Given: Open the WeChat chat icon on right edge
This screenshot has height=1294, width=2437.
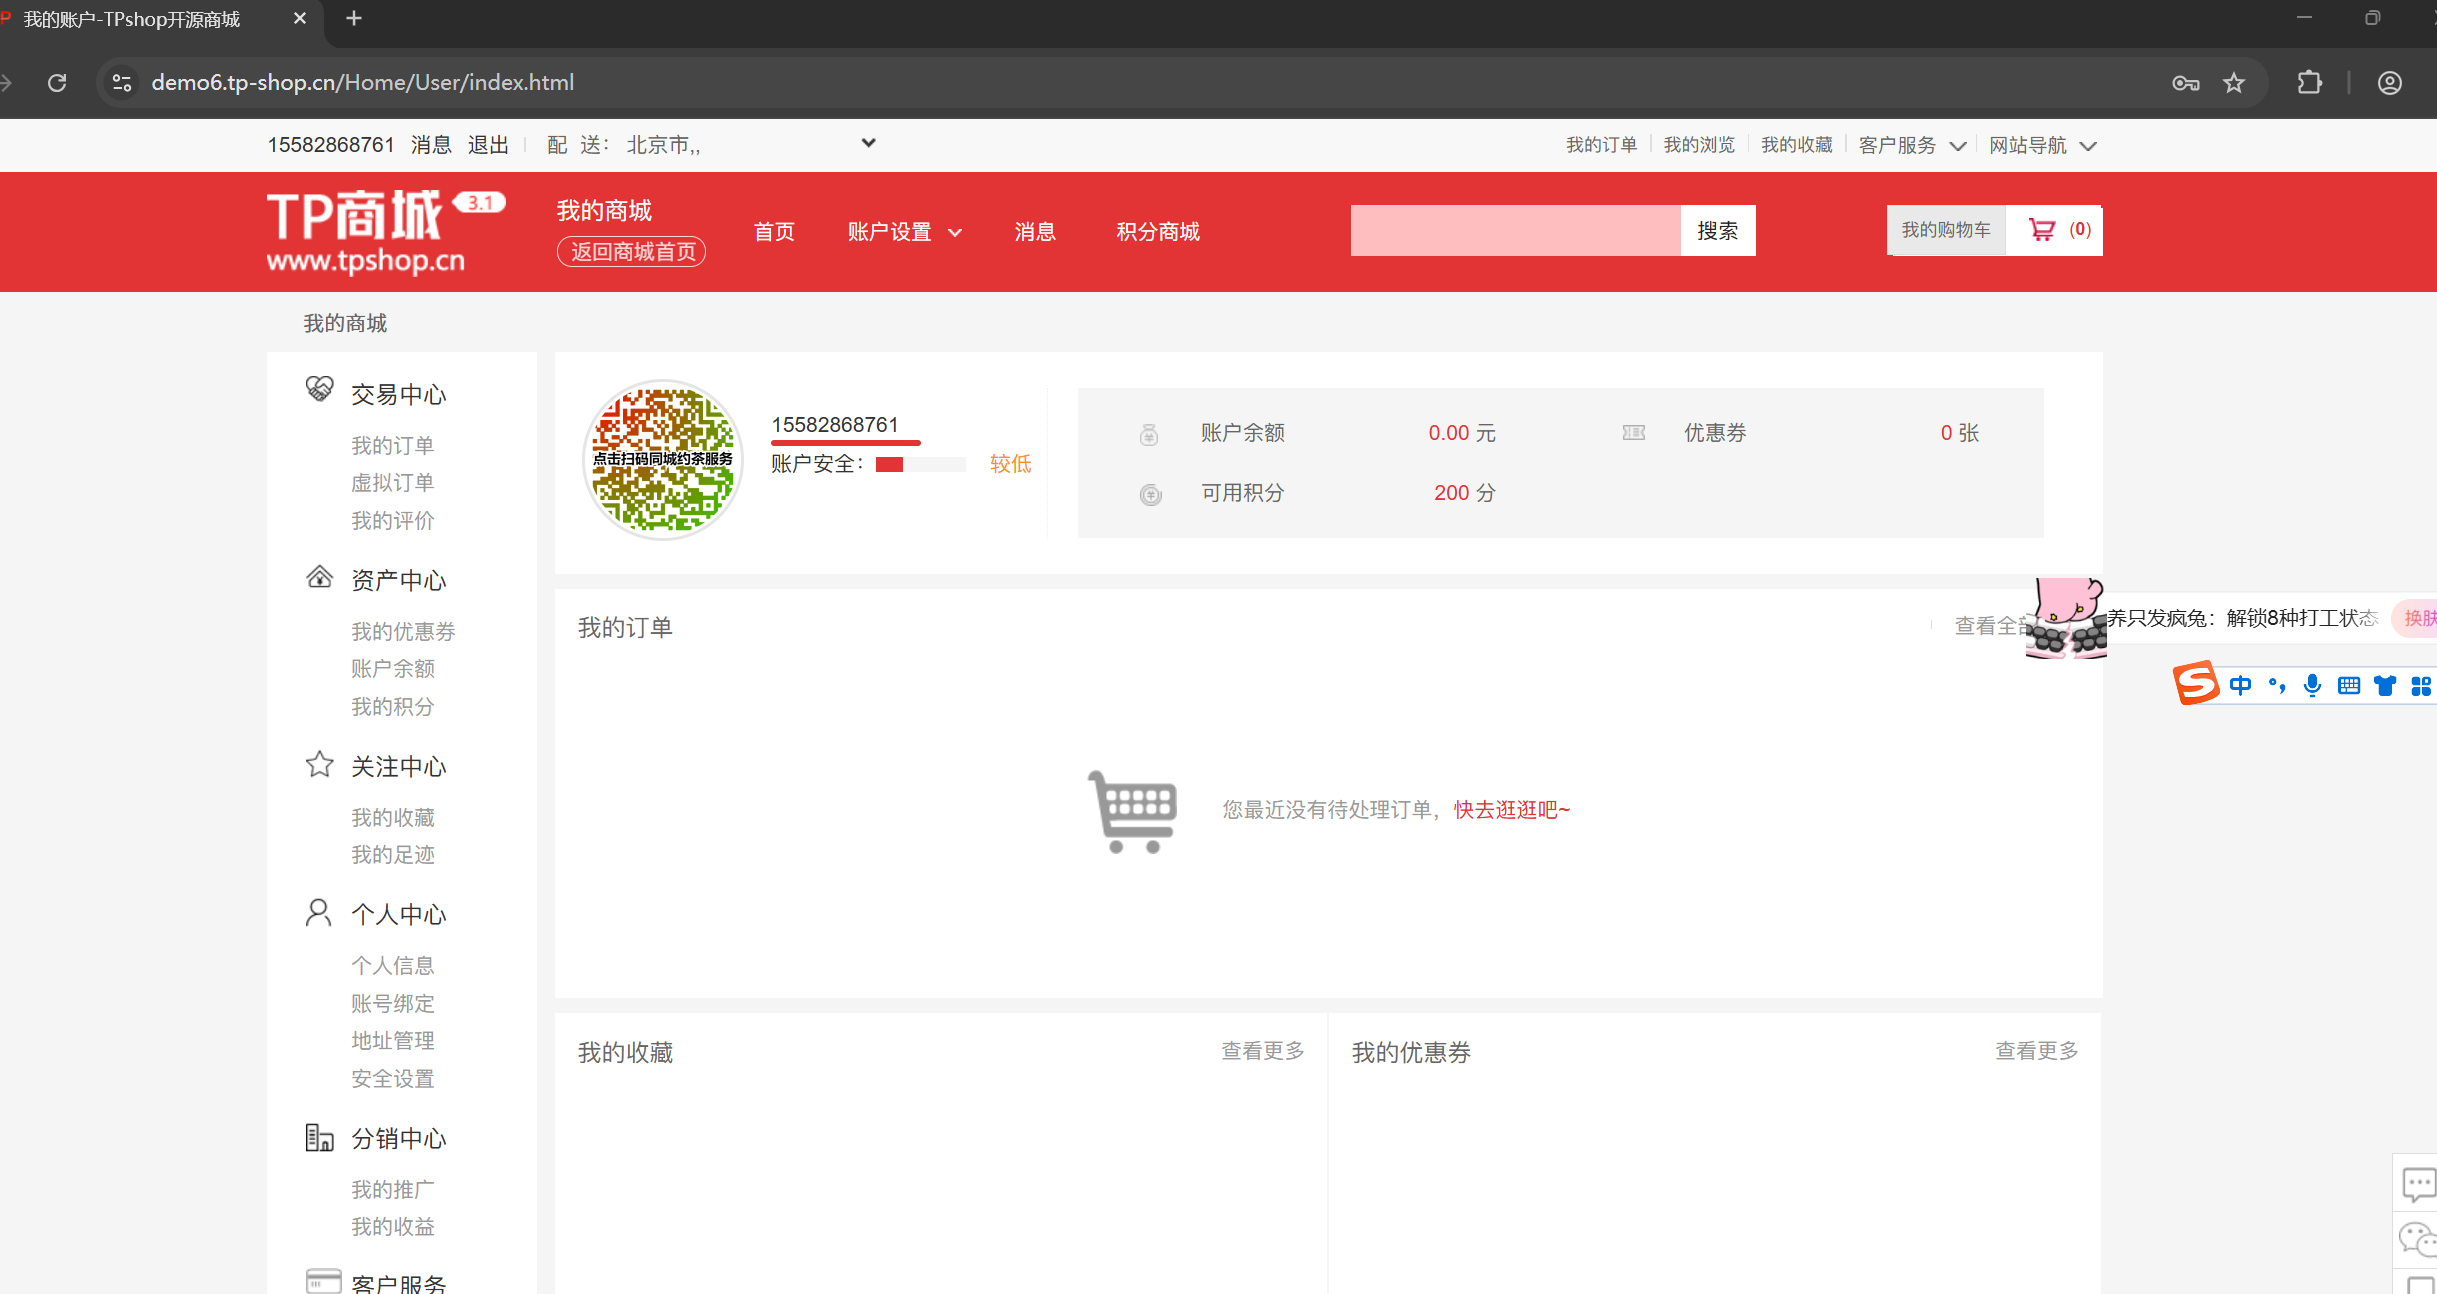Looking at the screenshot, I should tap(2419, 1240).
